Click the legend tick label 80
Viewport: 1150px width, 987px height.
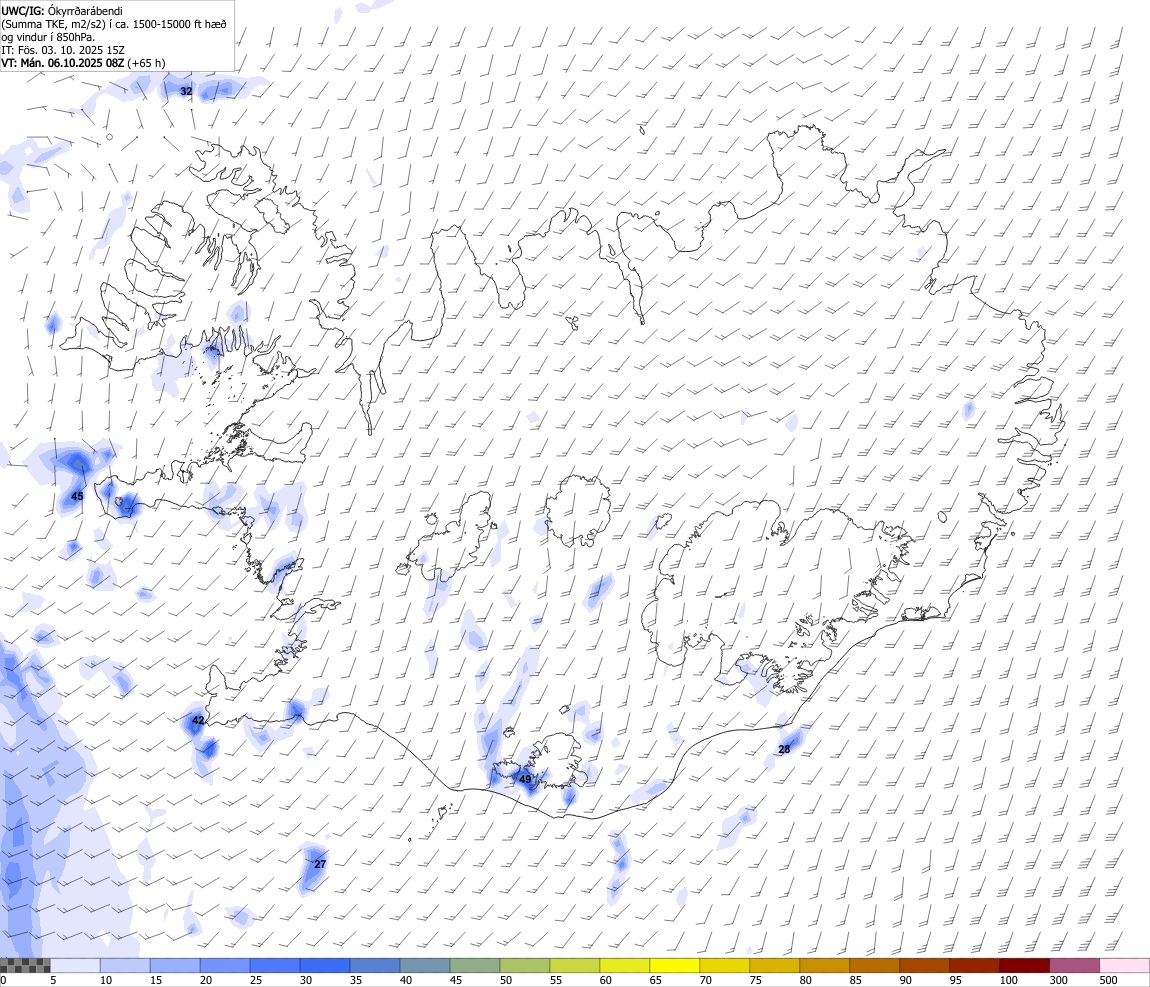click(806, 980)
